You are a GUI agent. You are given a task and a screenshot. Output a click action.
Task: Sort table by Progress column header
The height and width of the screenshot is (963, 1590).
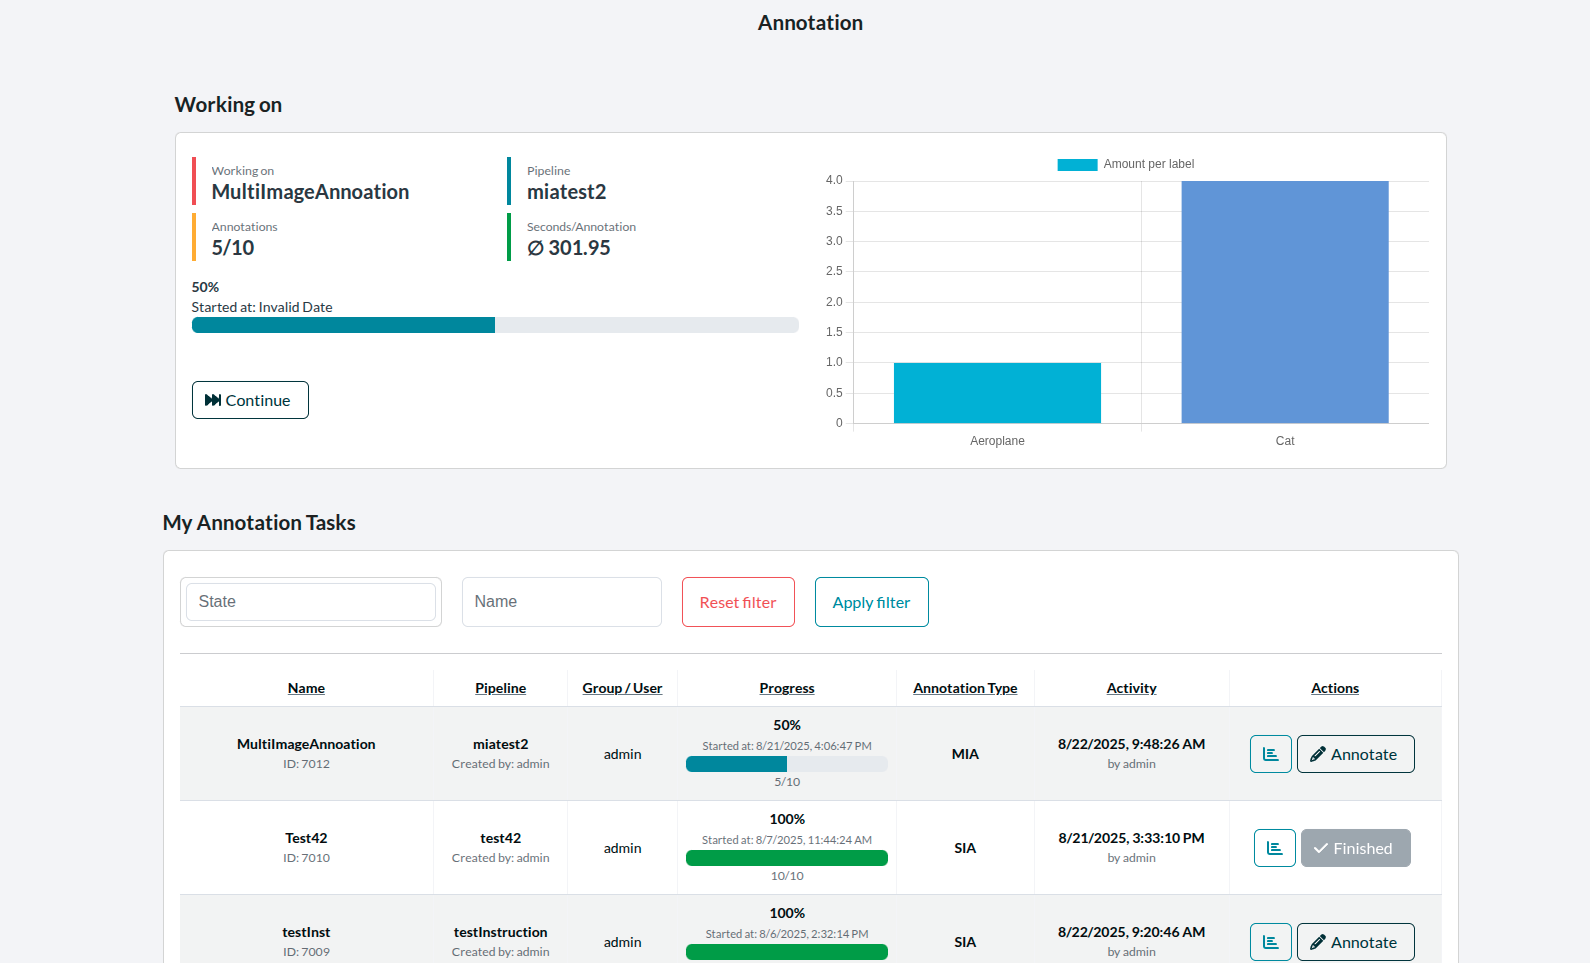787,688
